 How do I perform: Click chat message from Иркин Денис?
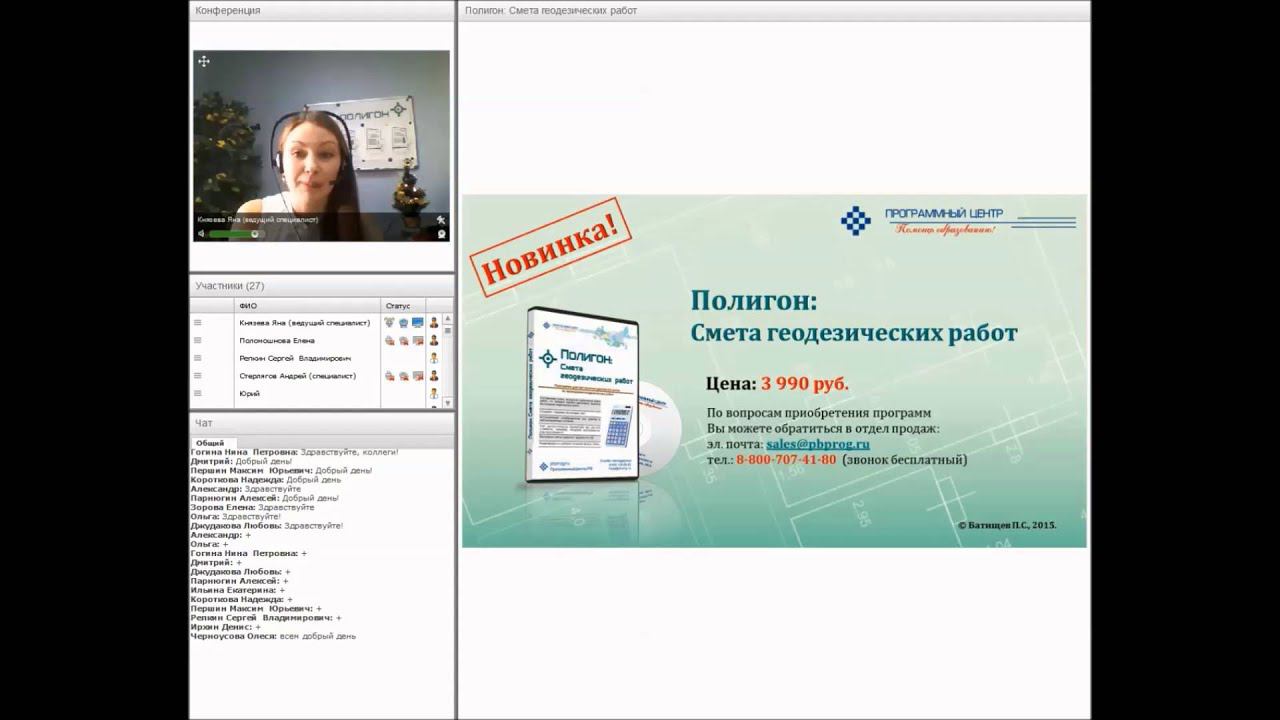point(225,627)
